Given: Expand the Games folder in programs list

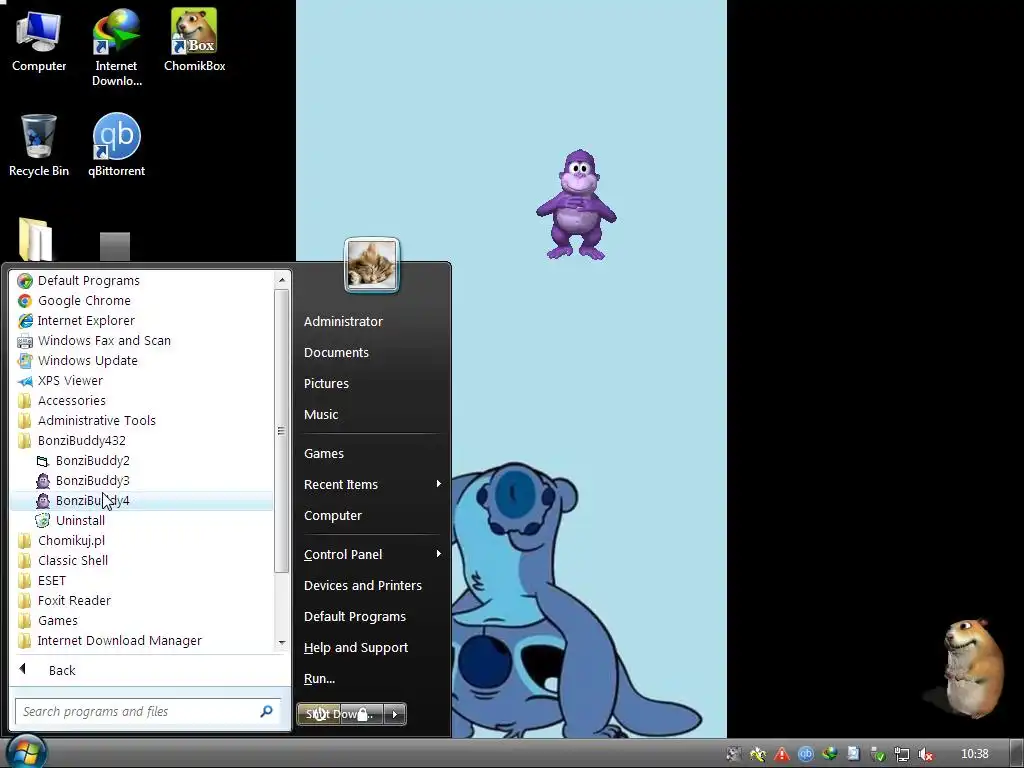Looking at the screenshot, I should tap(142, 620).
